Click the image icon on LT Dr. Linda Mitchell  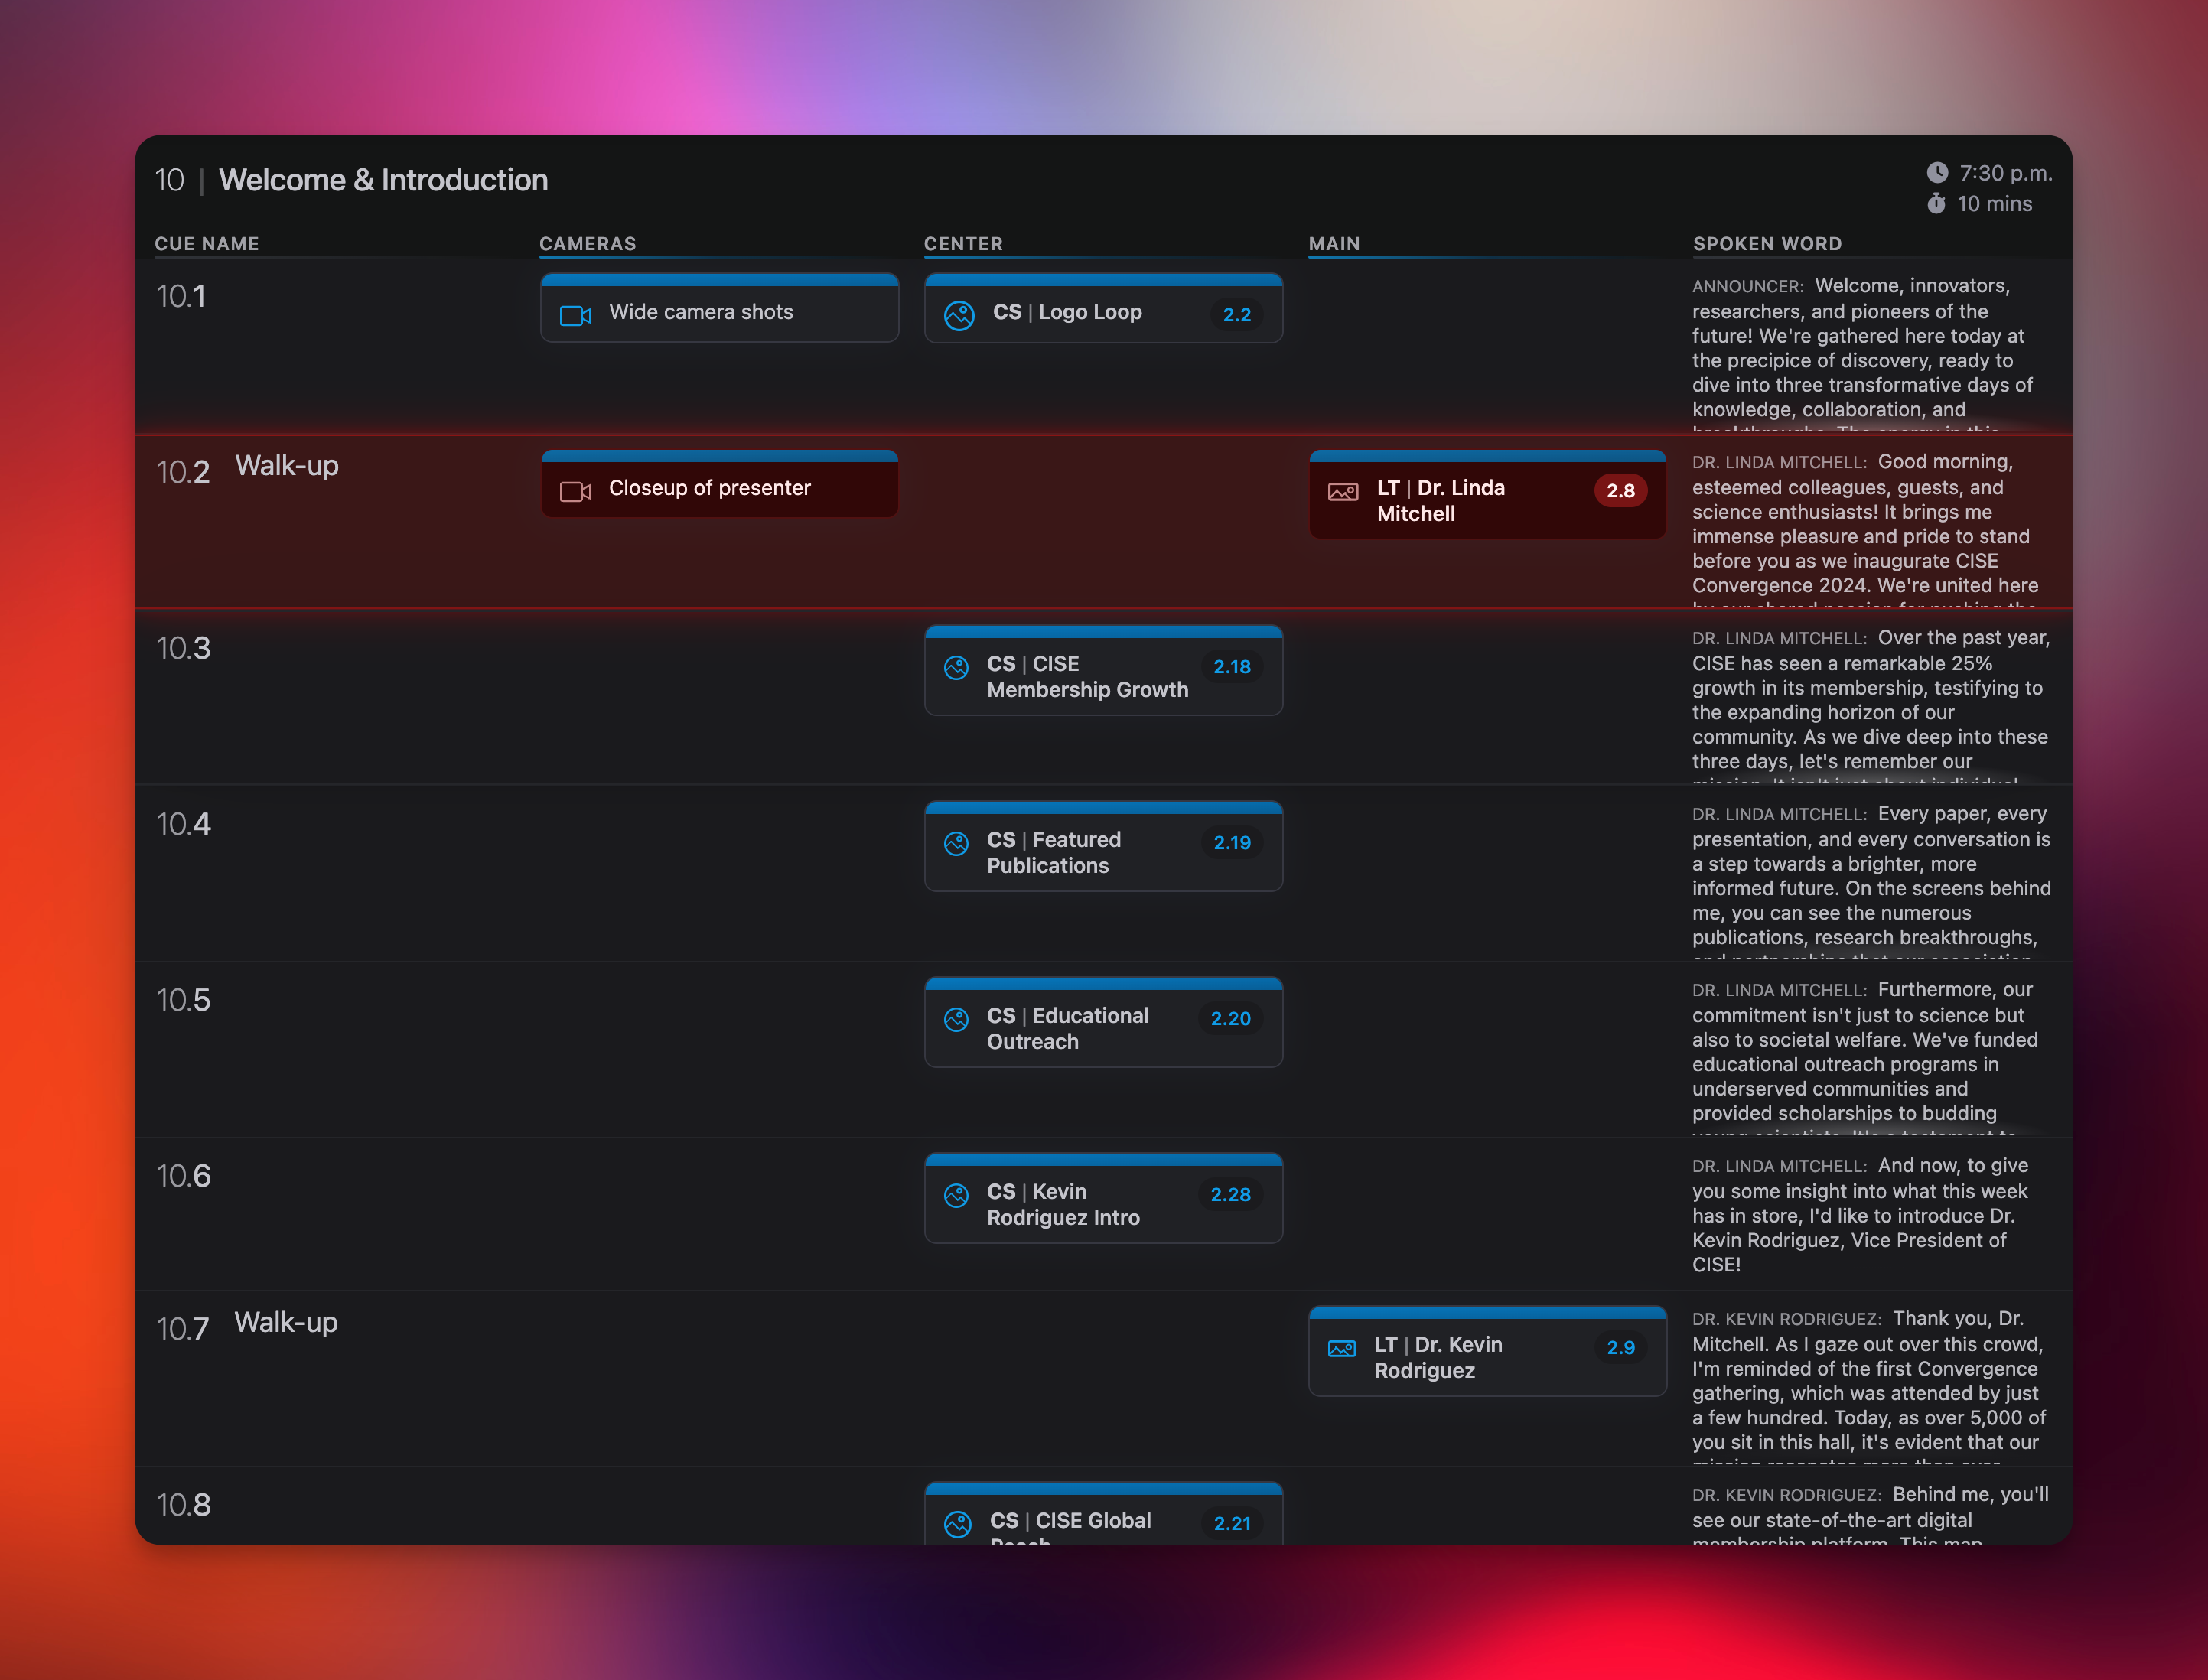pos(1342,491)
